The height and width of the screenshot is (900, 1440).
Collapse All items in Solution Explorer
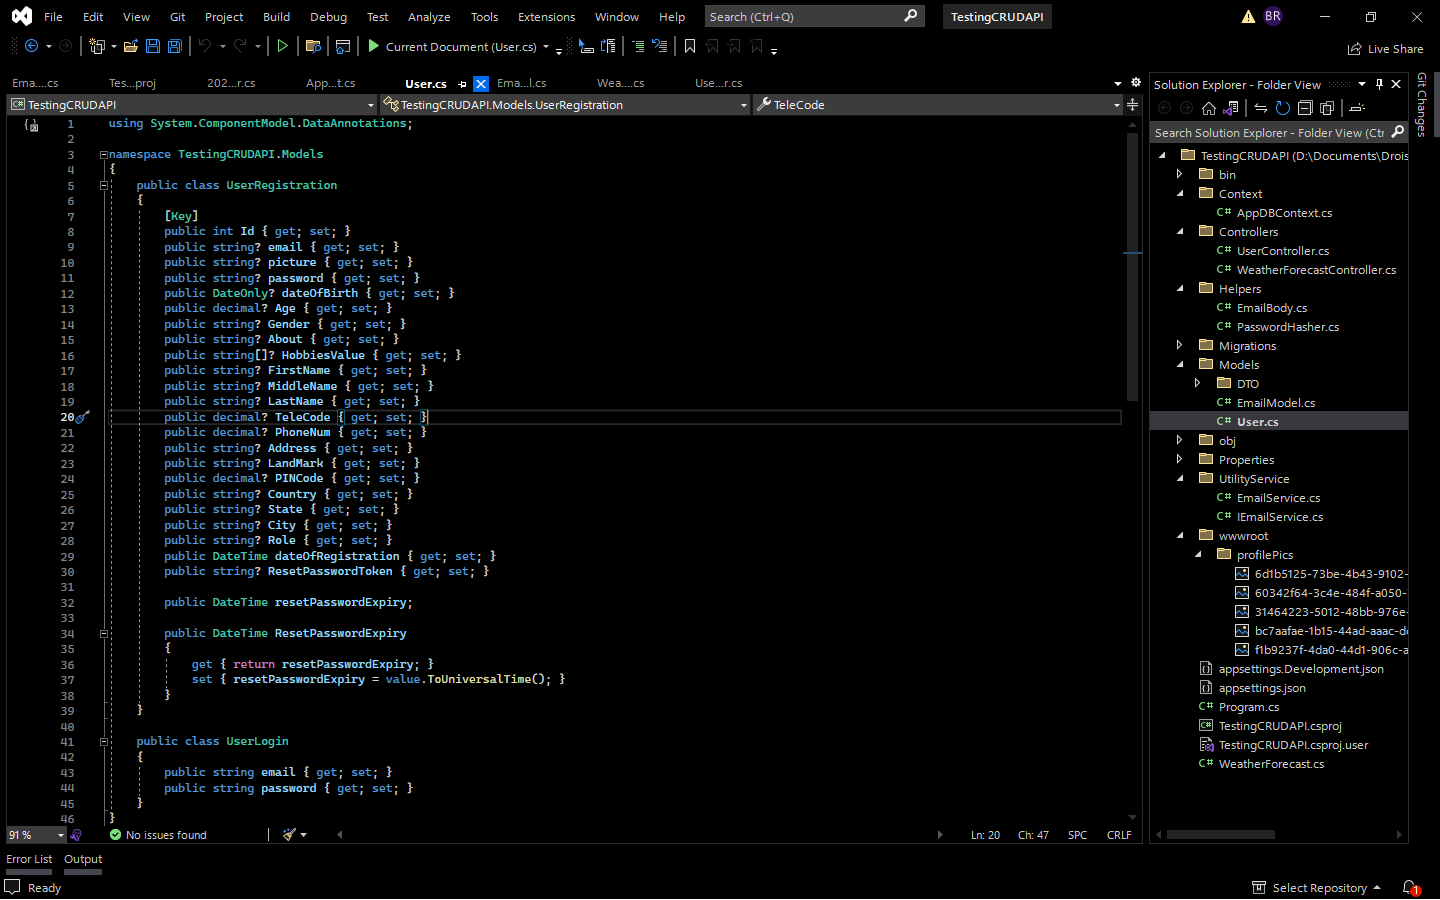point(1305,108)
